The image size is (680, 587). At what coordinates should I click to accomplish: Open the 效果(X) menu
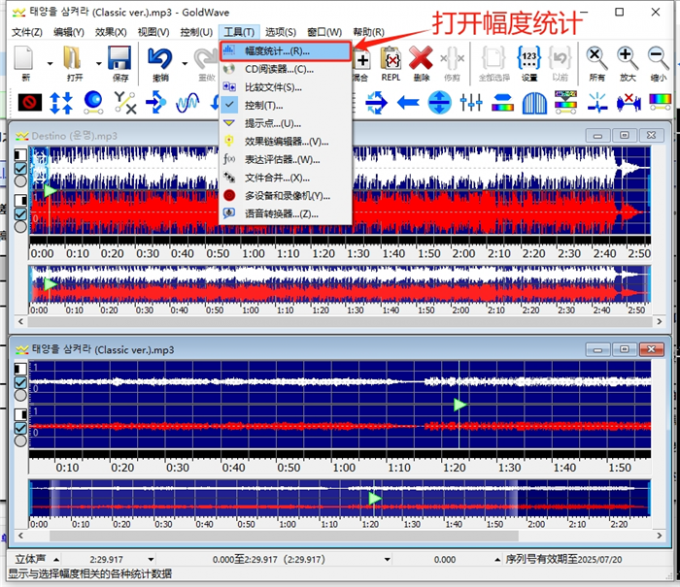111,32
